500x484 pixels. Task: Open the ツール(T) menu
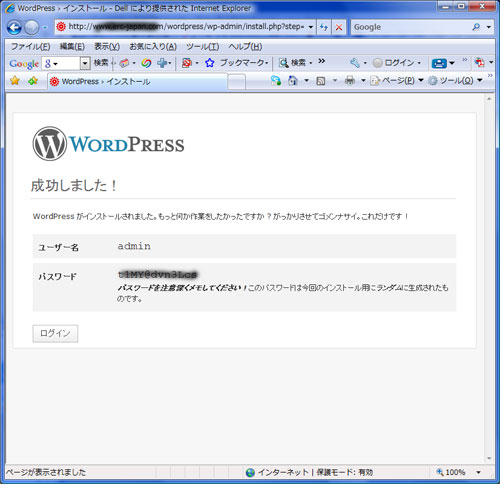coord(203,46)
